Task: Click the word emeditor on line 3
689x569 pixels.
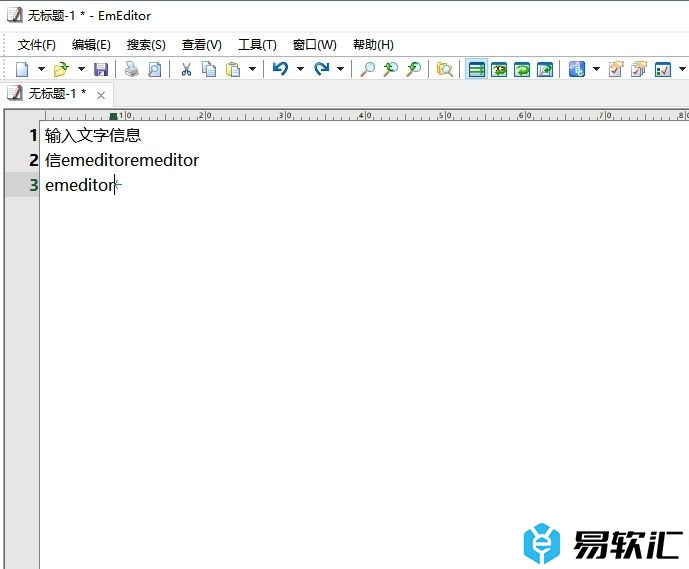Action: [80, 185]
